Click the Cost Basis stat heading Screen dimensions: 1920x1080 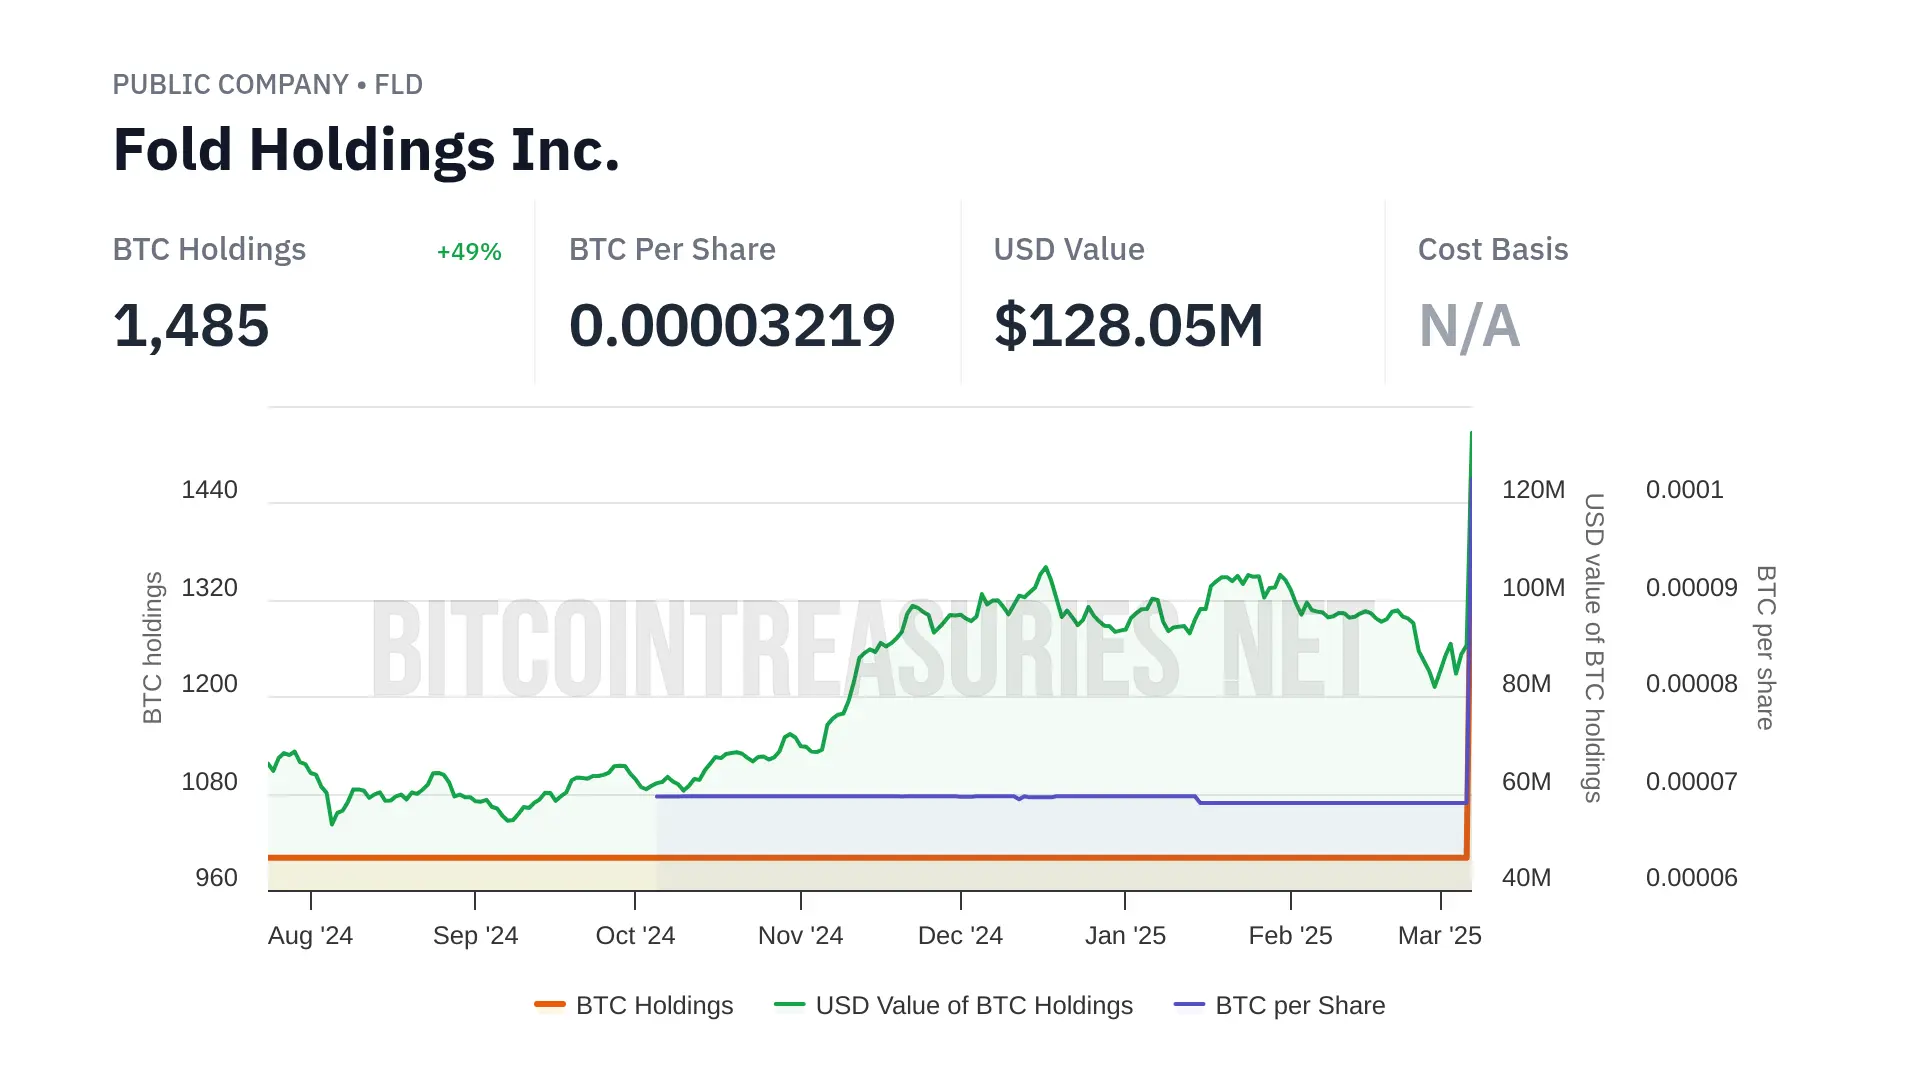point(1492,249)
